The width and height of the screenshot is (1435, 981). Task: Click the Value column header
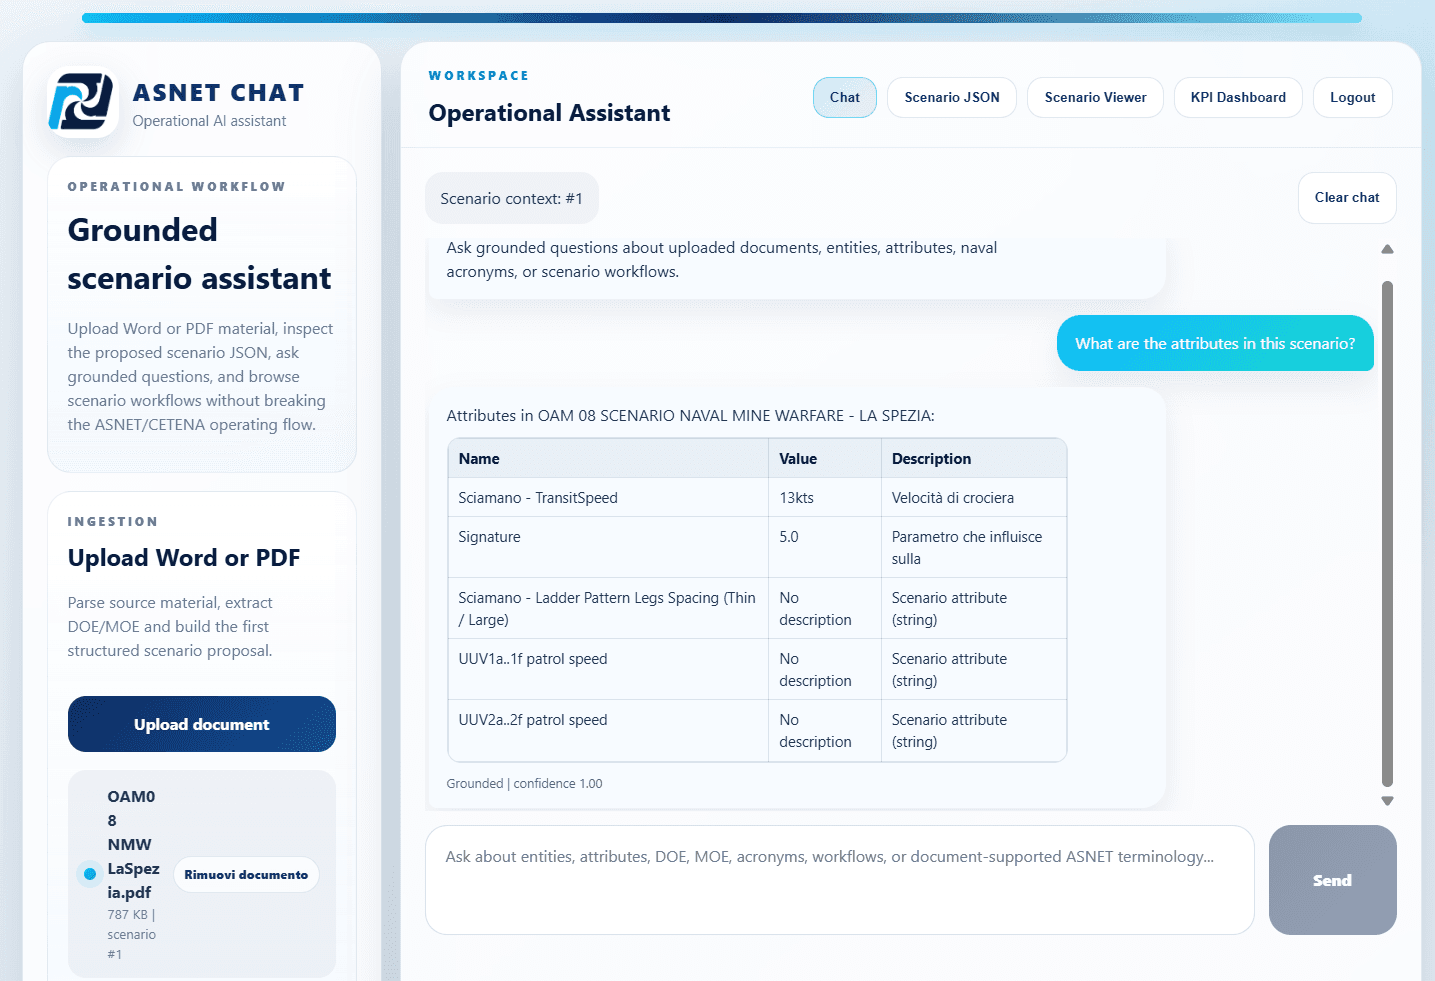(x=825, y=459)
